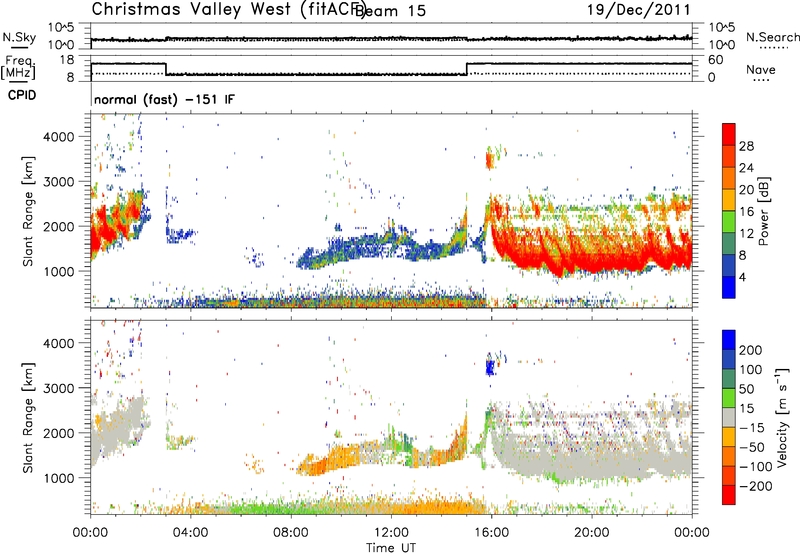Click the 04:00 time tick label

click(190, 533)
